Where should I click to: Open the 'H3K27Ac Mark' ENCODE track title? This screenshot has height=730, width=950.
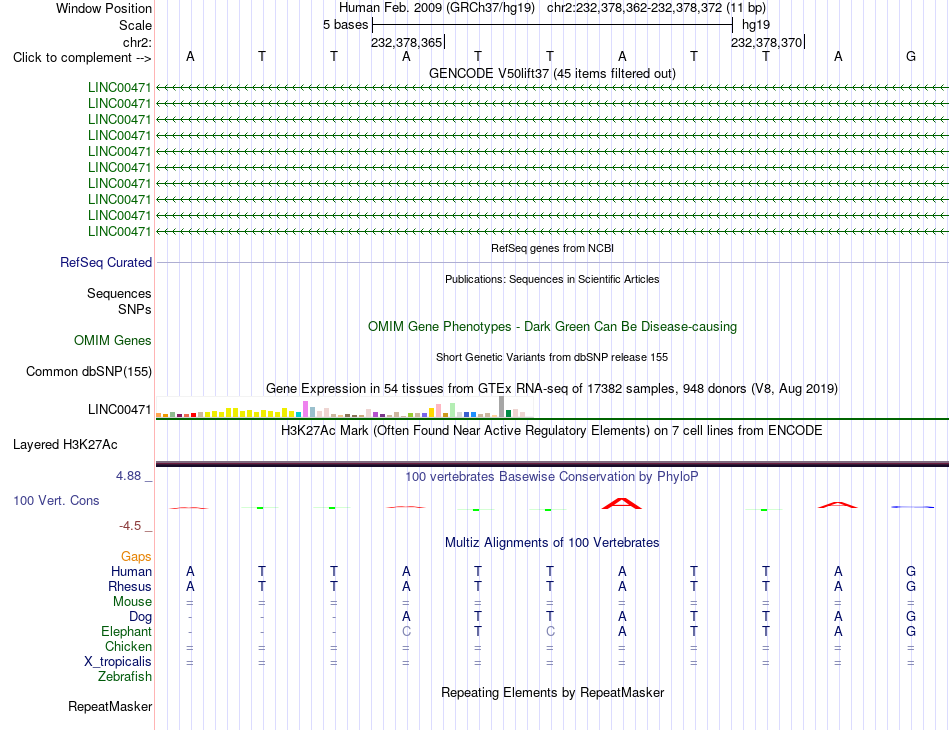552,431
